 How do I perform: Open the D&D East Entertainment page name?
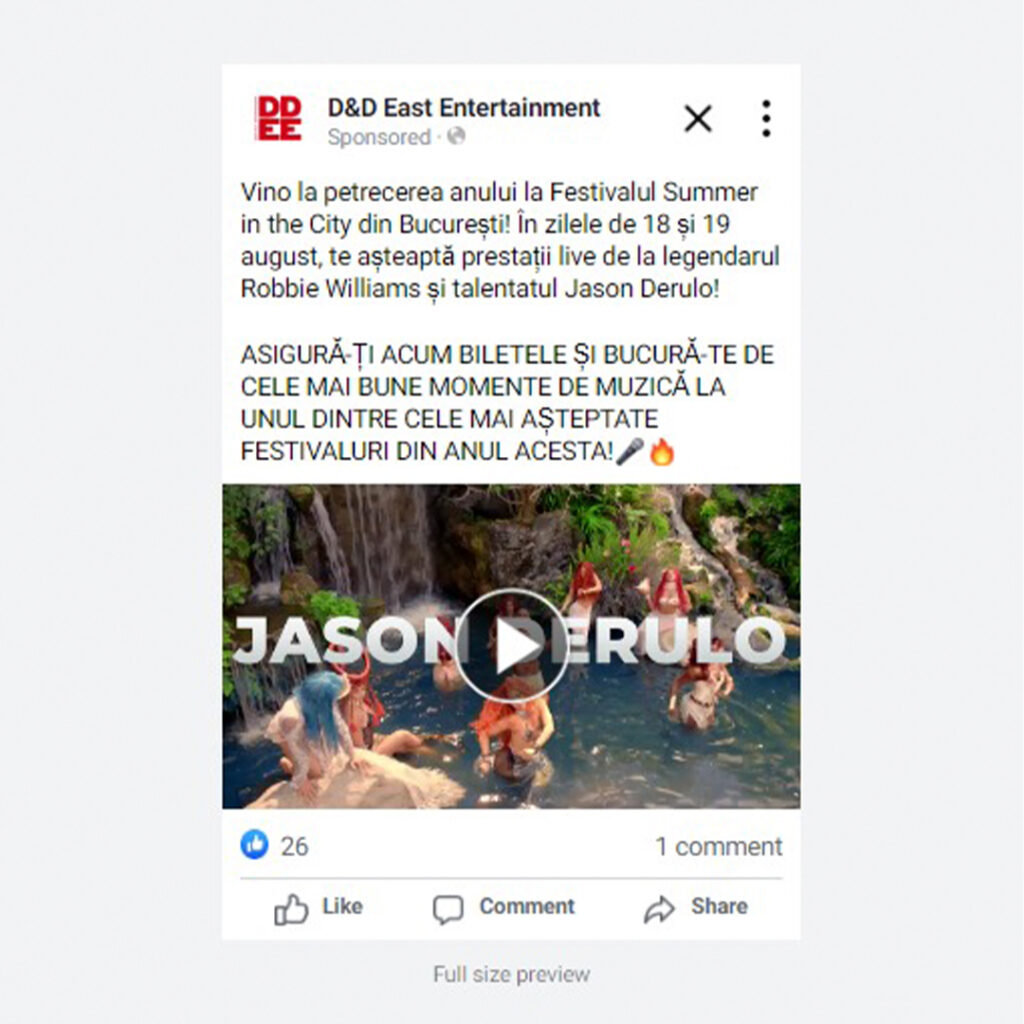464,108
